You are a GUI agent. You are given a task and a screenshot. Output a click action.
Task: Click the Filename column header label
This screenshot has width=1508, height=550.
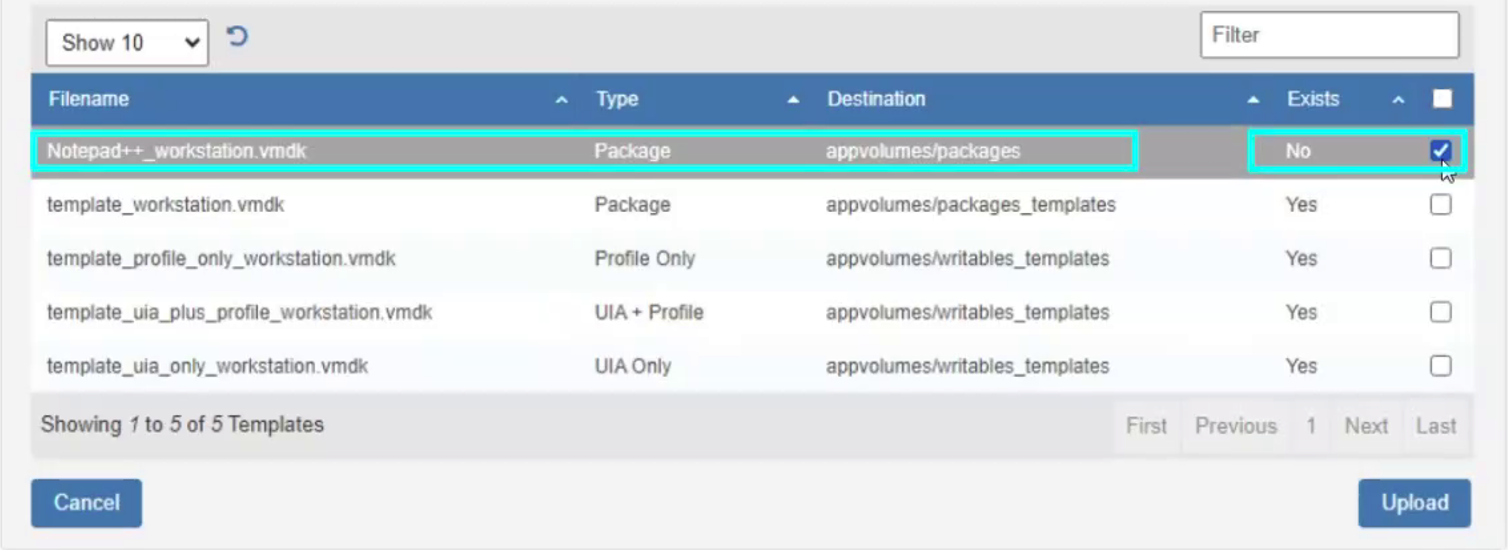pos(88,99)
